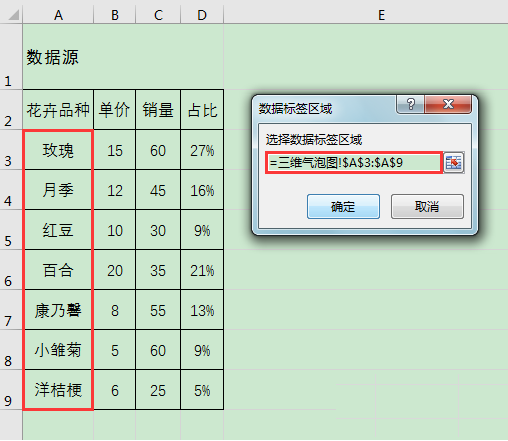Click the 玫瑰 sales cell 60
The height and width of the screenshot is (441, 508).
[x=158, y=150]
